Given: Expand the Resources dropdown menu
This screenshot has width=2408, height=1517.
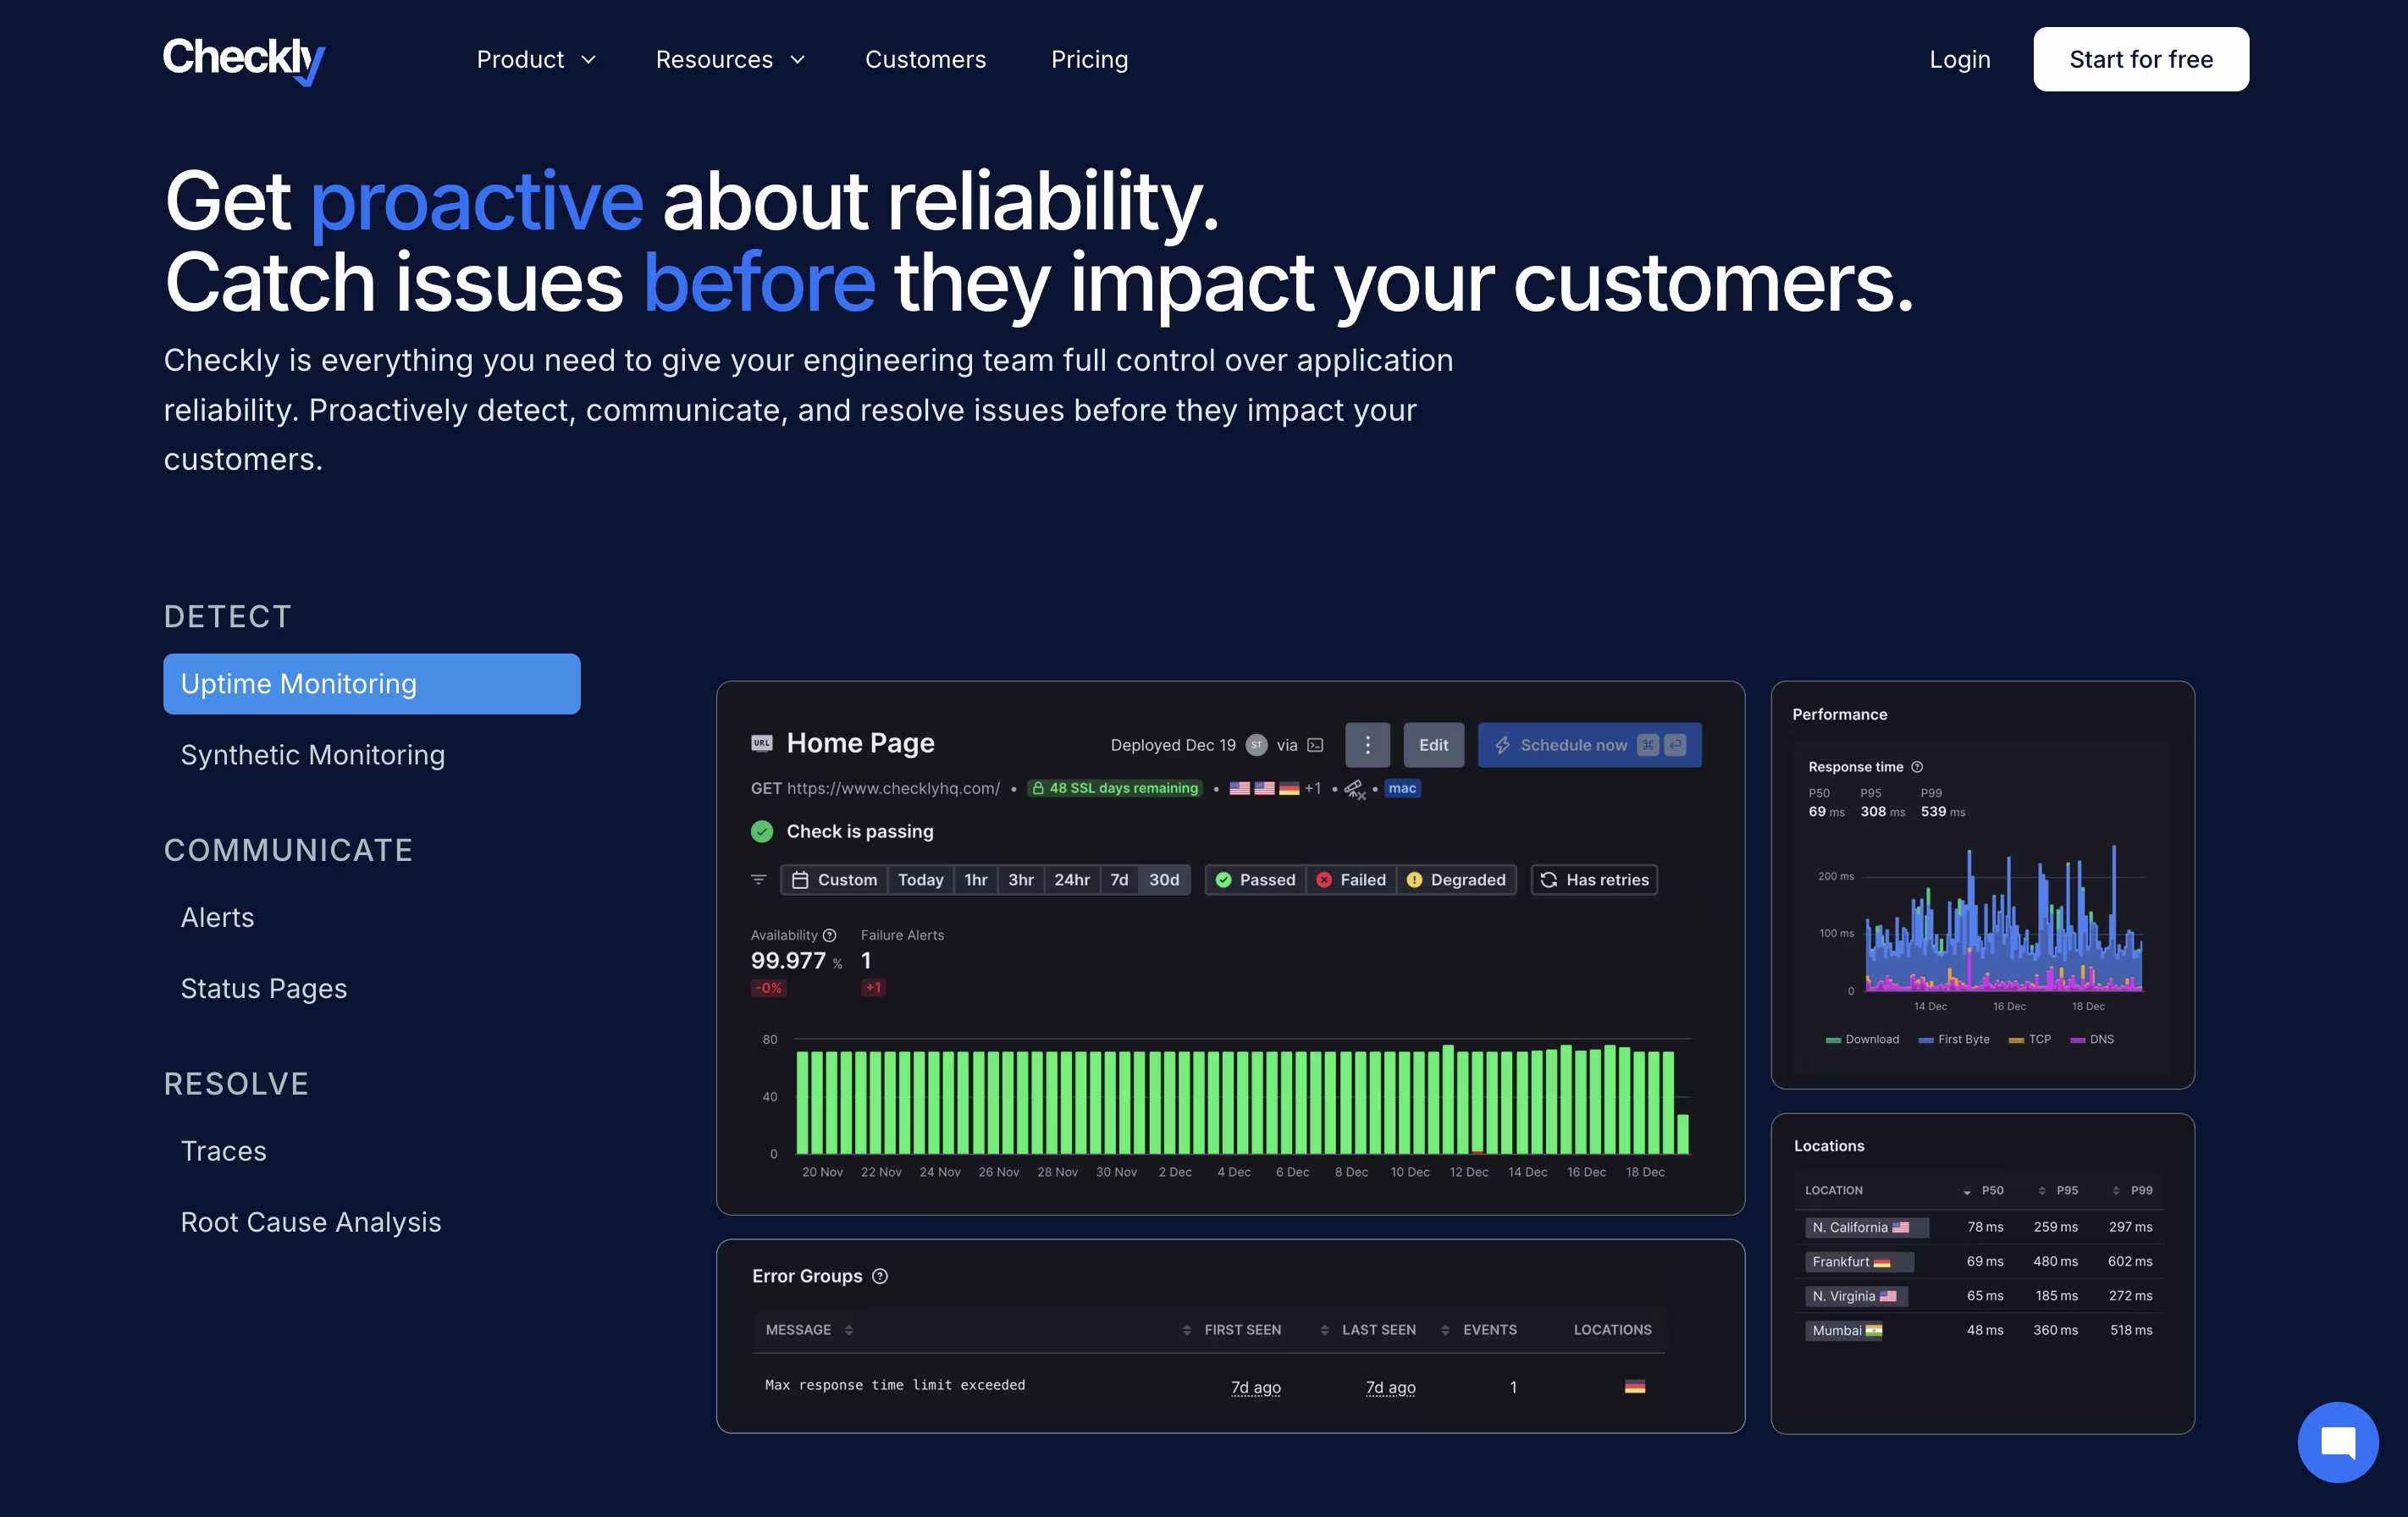Looking at the screenshot, I should tap(730, 60).
